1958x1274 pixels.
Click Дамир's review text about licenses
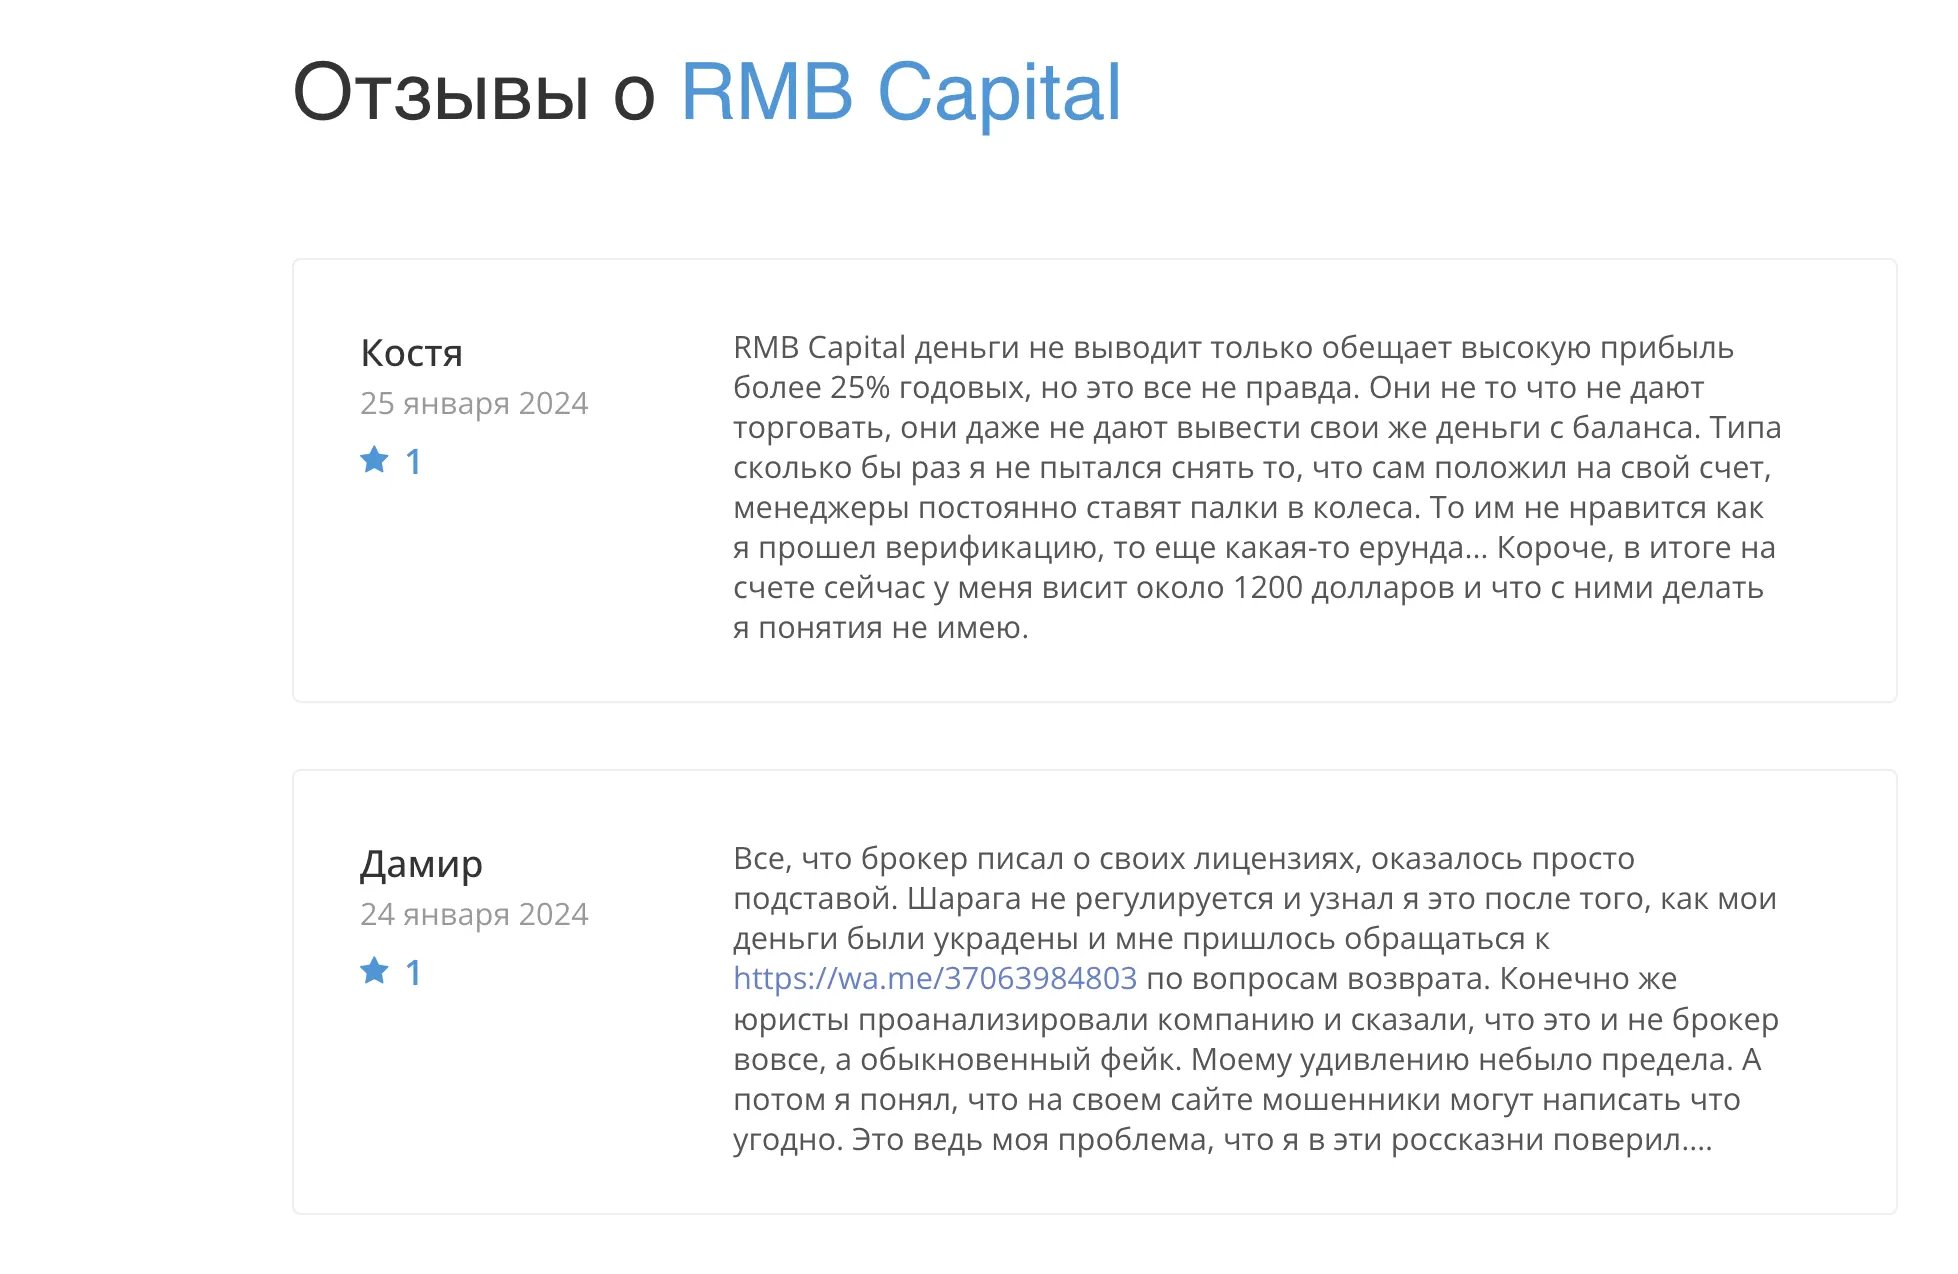[x=1256, y=999]
